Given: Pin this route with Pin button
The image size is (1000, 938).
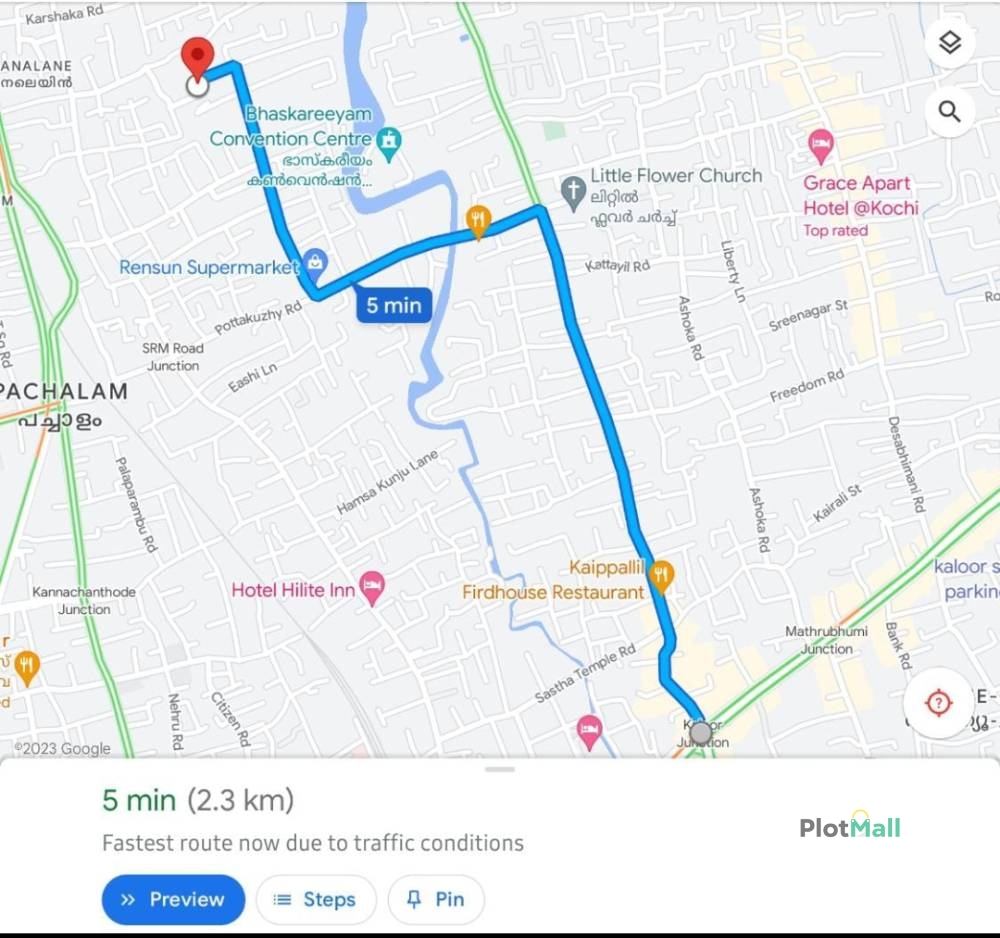Looking at the screenshot, I should point(436,899).
